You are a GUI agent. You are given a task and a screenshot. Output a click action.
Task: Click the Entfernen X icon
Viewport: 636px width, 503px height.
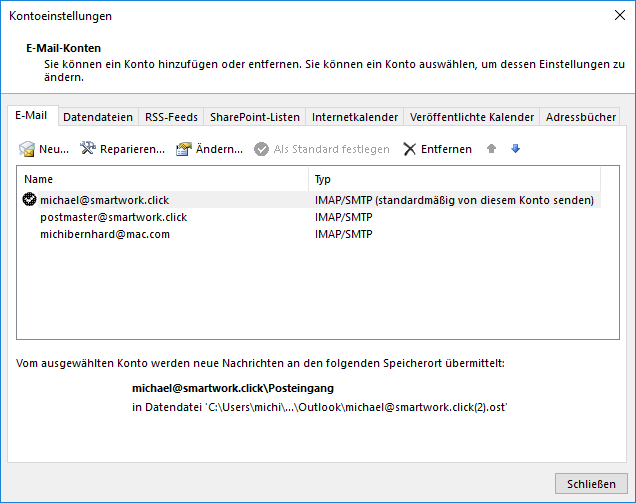coord(409,149)
